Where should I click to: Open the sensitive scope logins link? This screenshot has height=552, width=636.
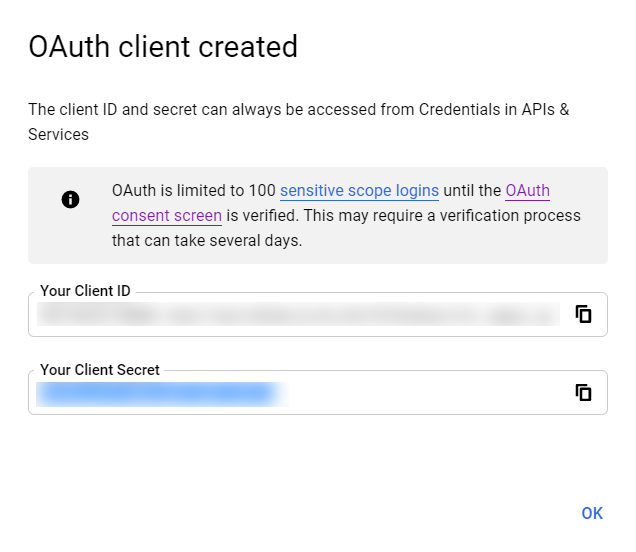click(x=359, y=190)
